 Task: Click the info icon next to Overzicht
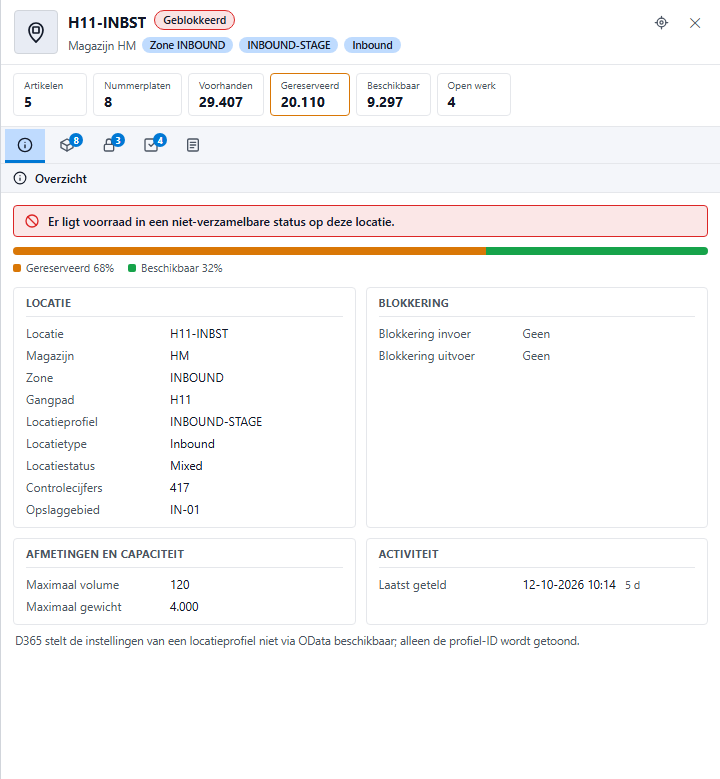coord(20,178)
